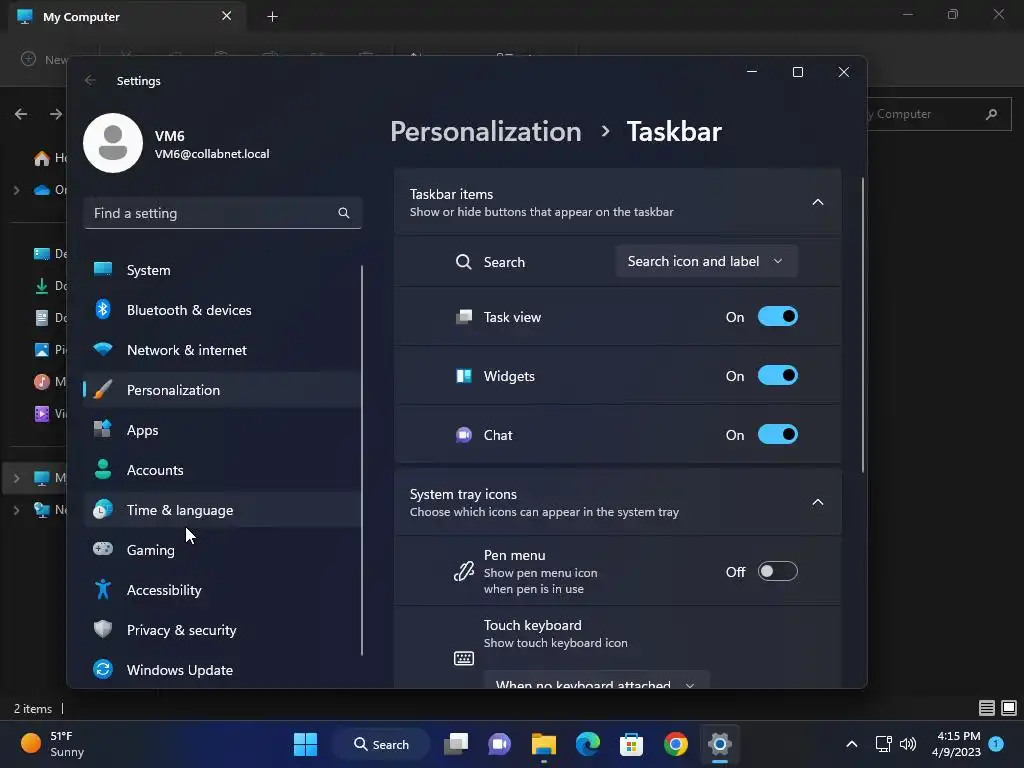Open Task View from the taskbar

click(456, 744)
